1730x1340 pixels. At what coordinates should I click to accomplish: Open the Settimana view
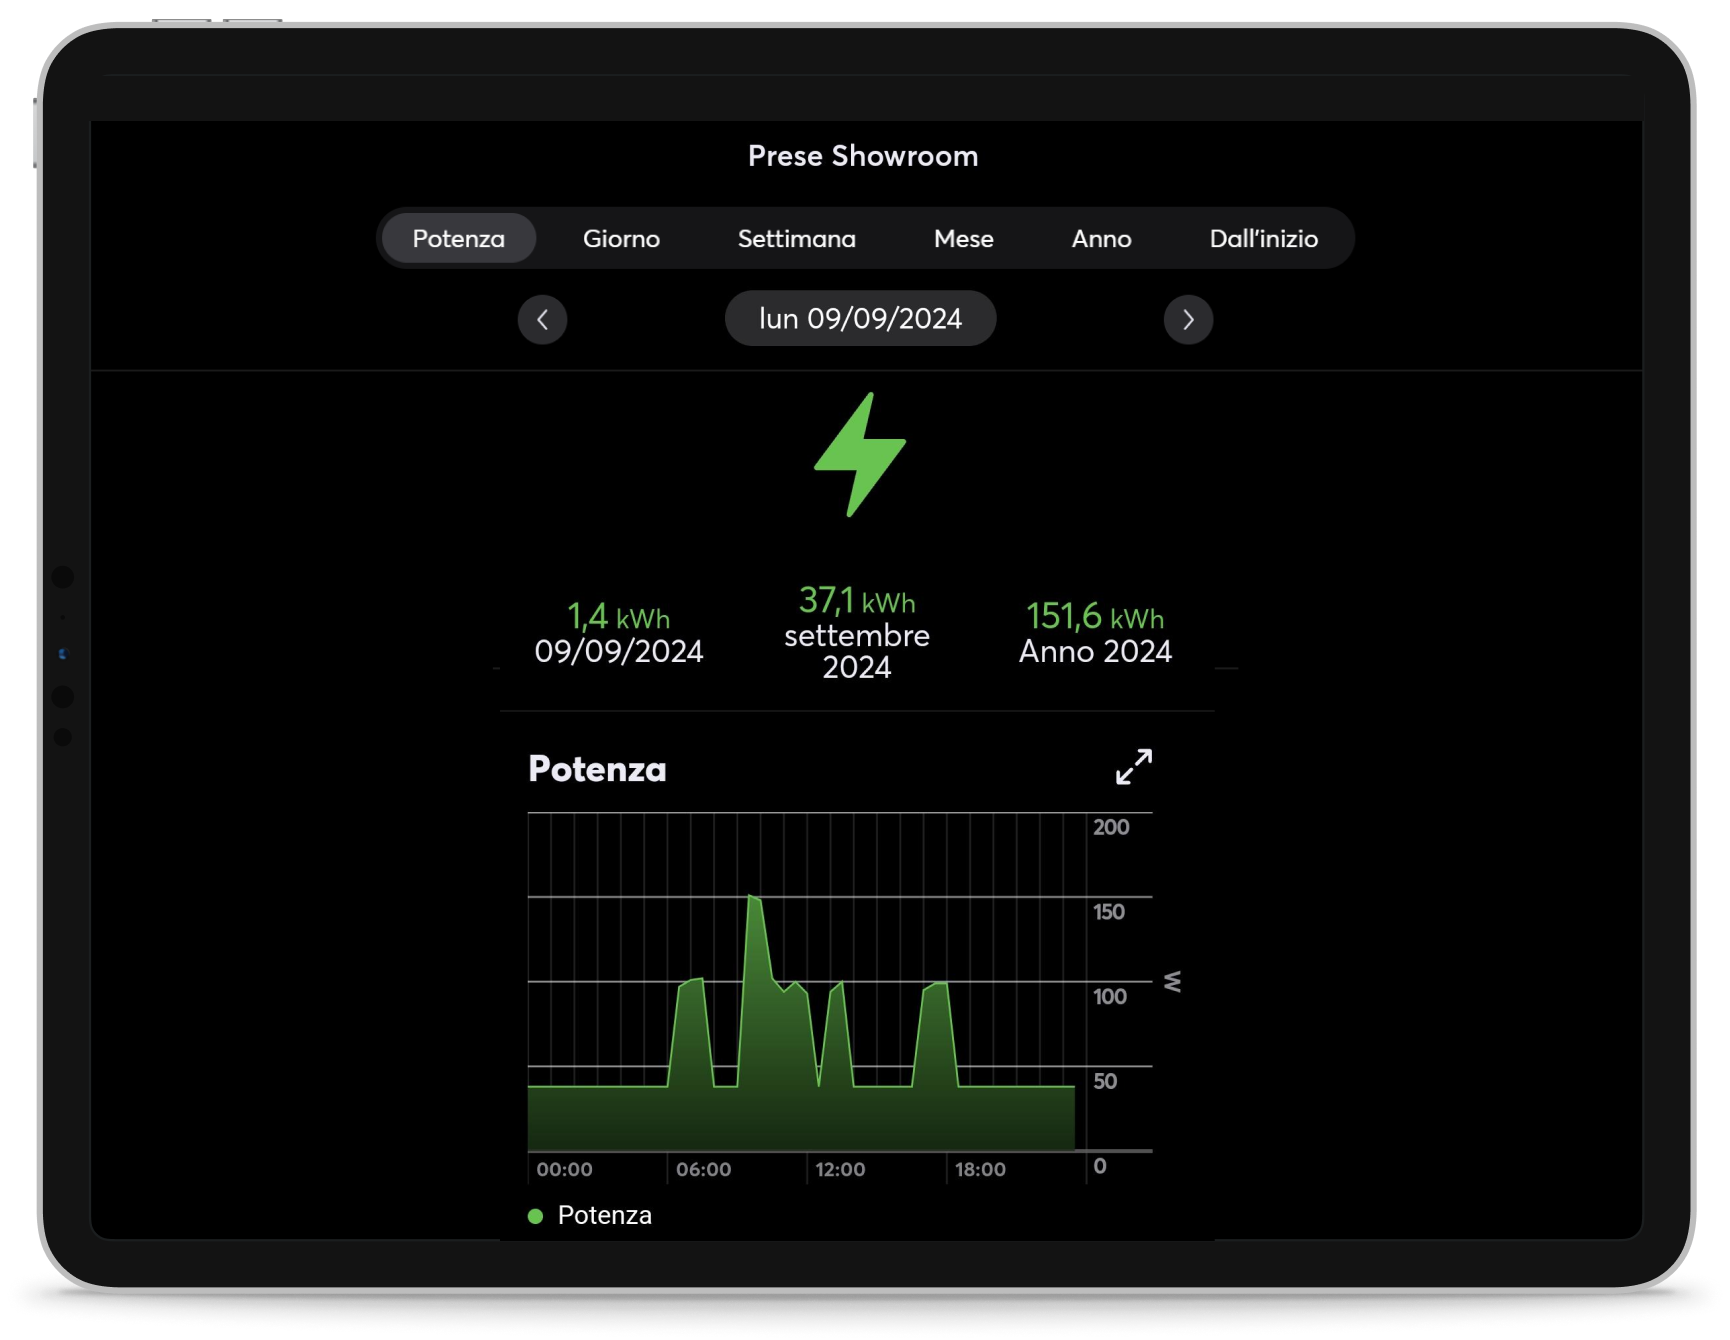796,239
